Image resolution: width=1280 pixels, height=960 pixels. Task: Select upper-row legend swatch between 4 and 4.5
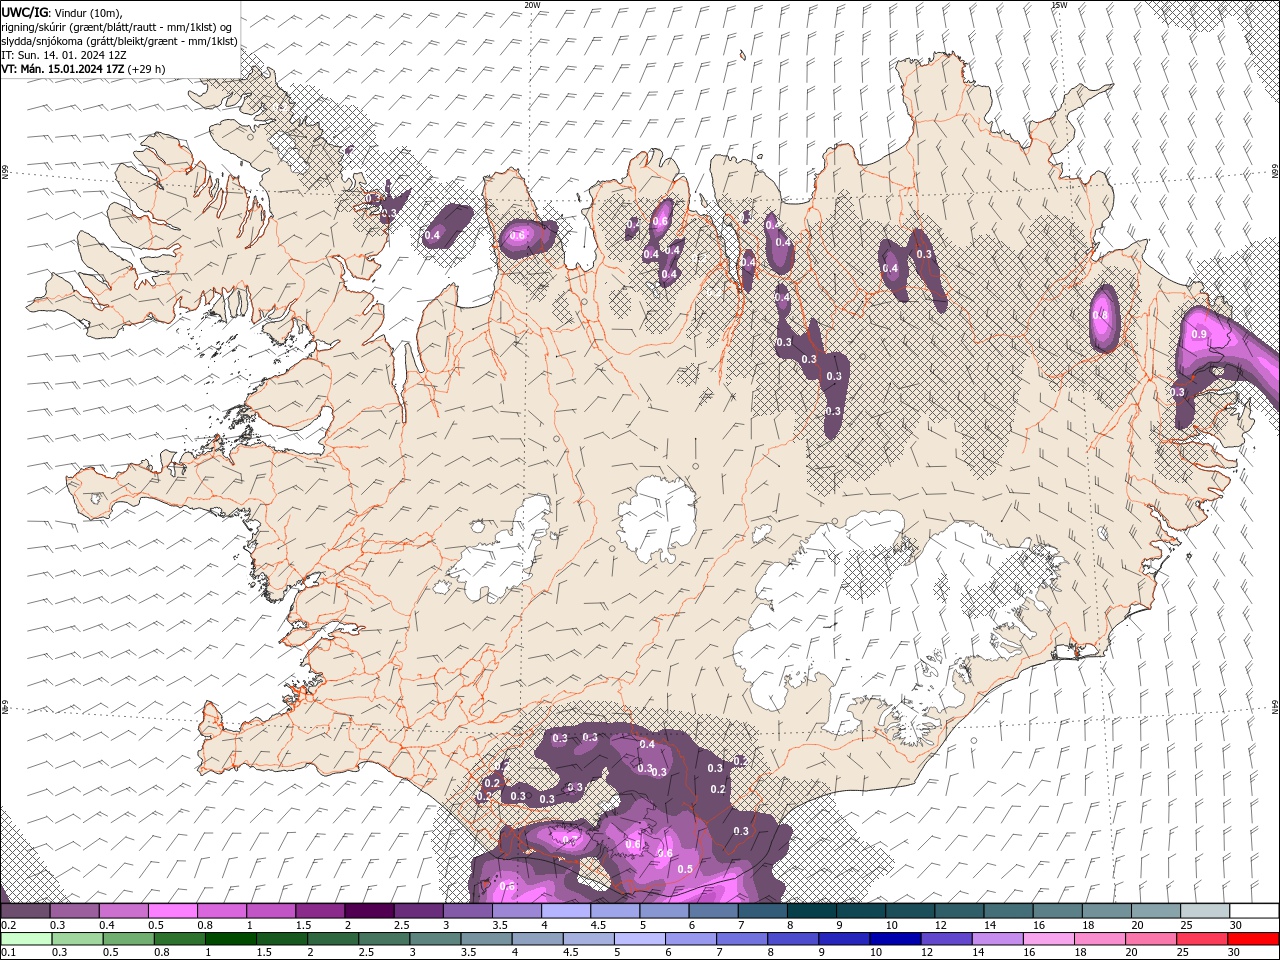pyautogui.click(x=566, y=911)
